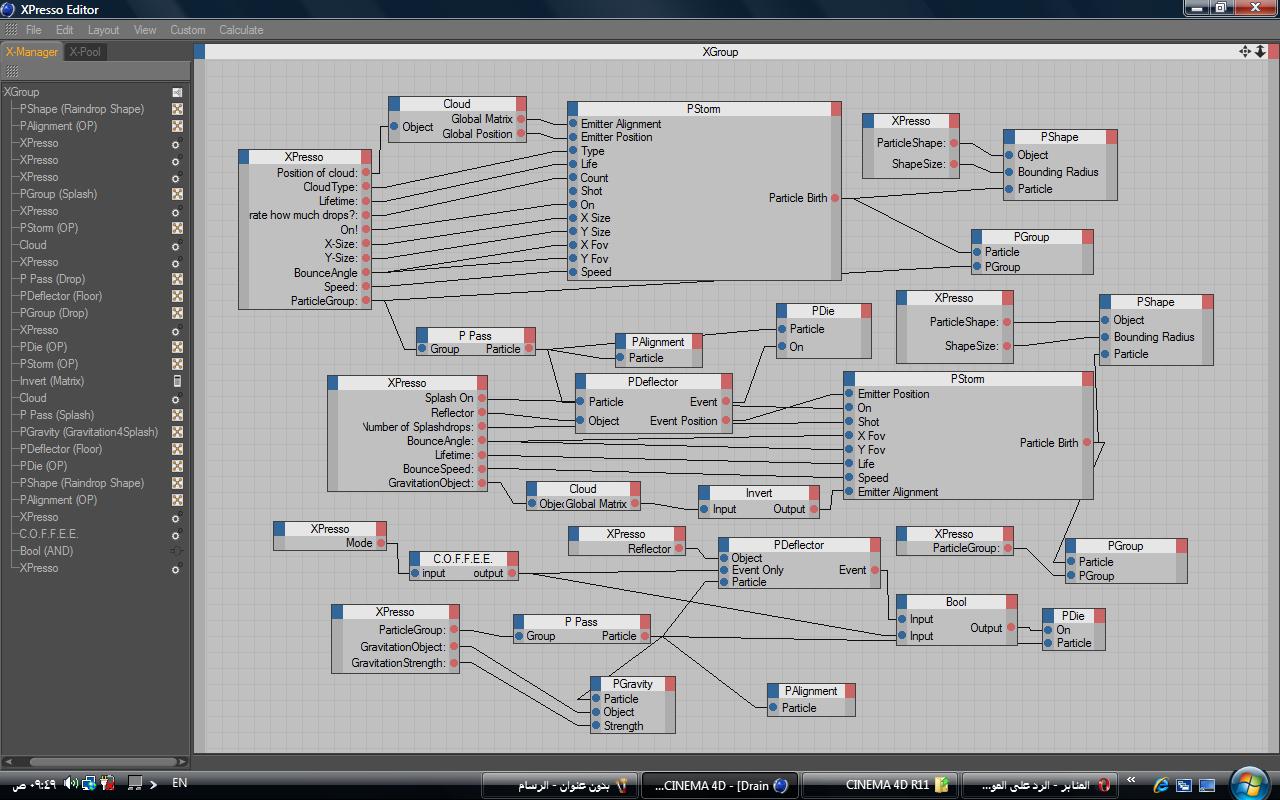This screenshot has height=800, width=1280.
Task: Open inputs menu via C.O.F.F.E.E. node blue corner
Action: pyautogui.click(x=415, y=558)
